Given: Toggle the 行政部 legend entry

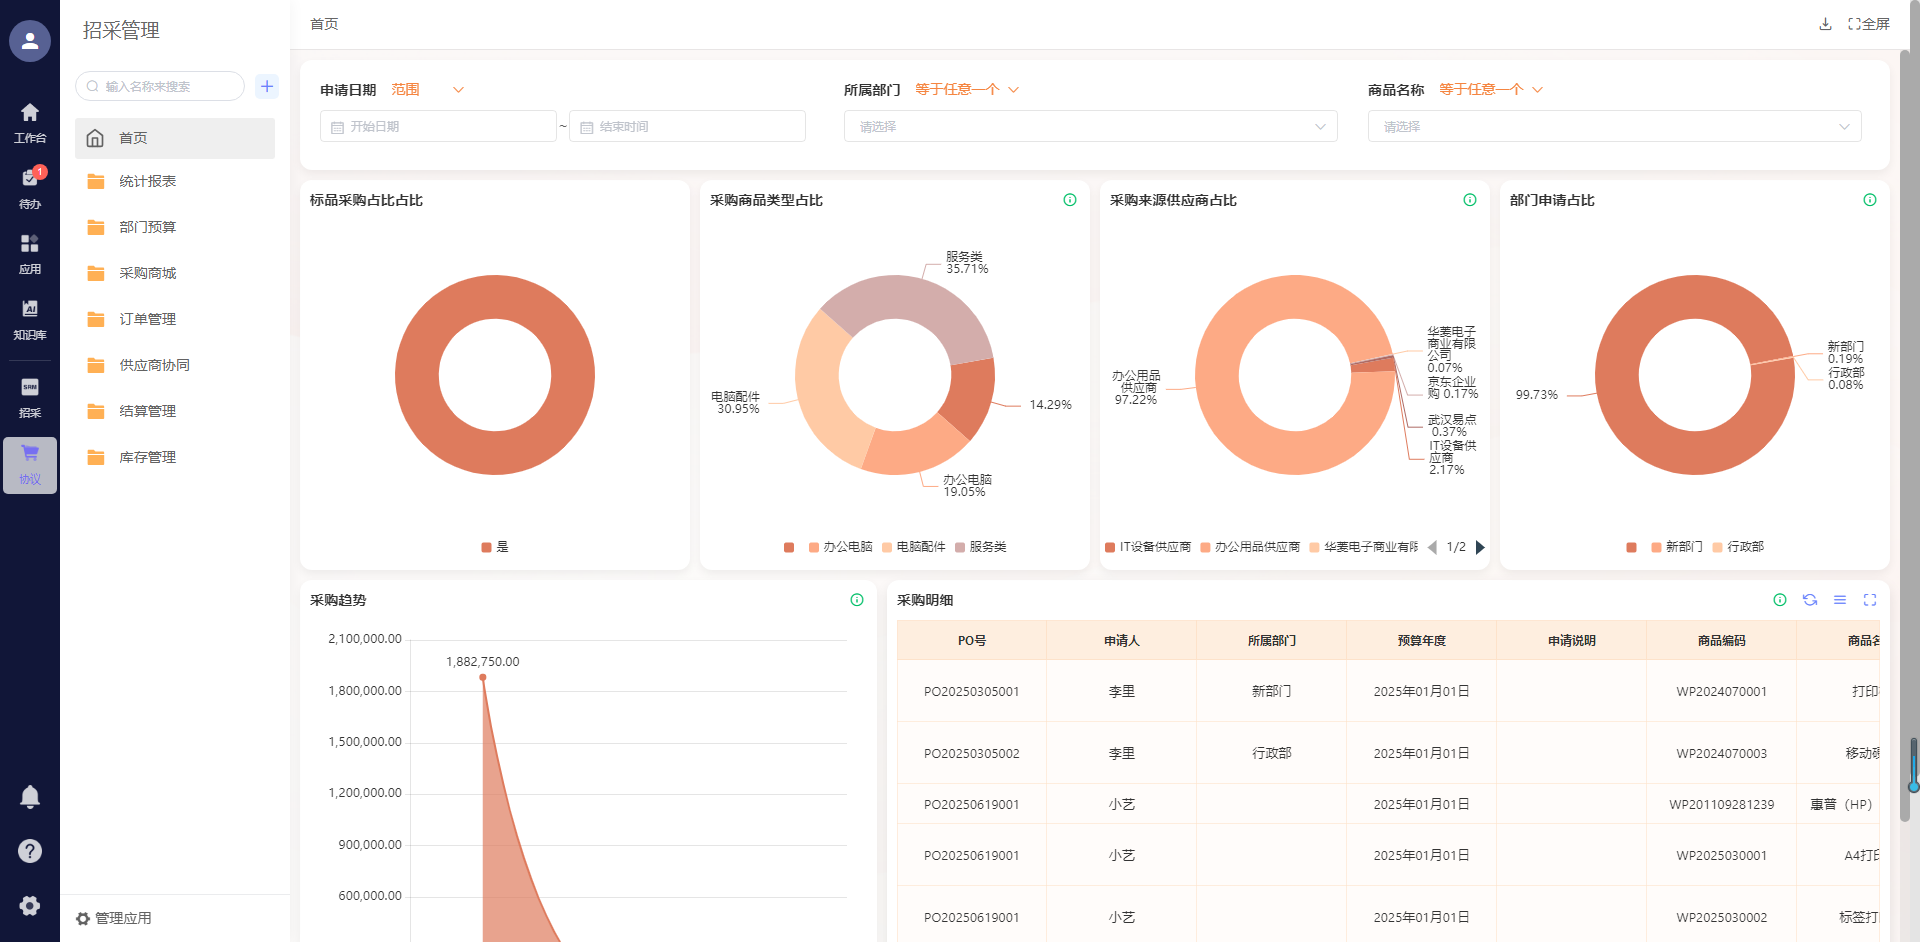Looking at the screenshot, I should pyautogui.click(x=1738, y=547).
